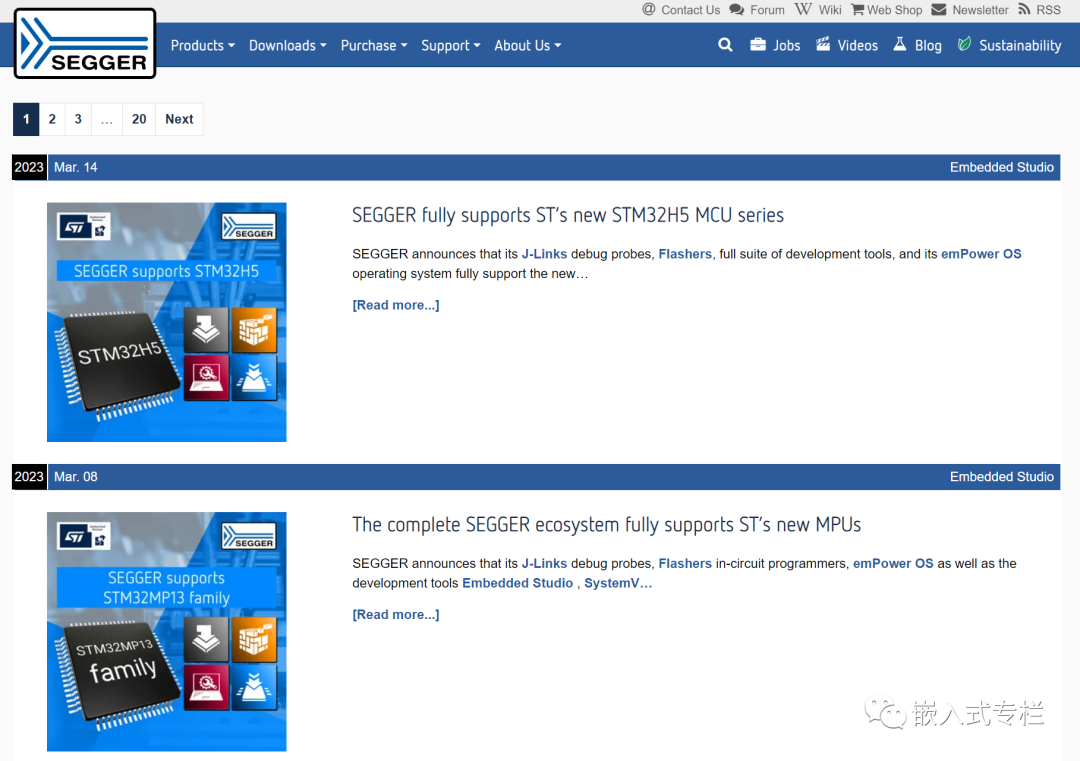Screen dimensions: 1080x761
Task: Click the SystemV… link in article text
Action: tap(618, 583)
